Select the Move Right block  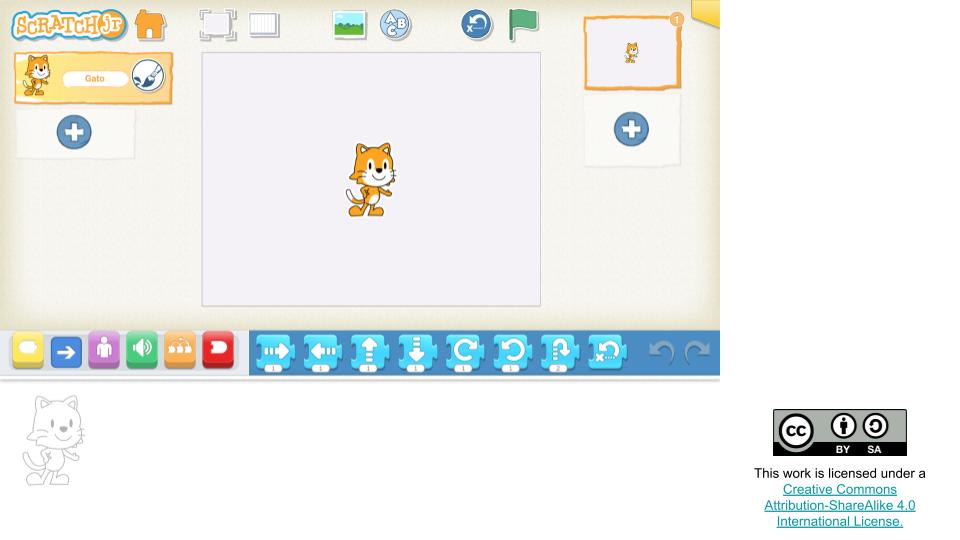(275, 353)
